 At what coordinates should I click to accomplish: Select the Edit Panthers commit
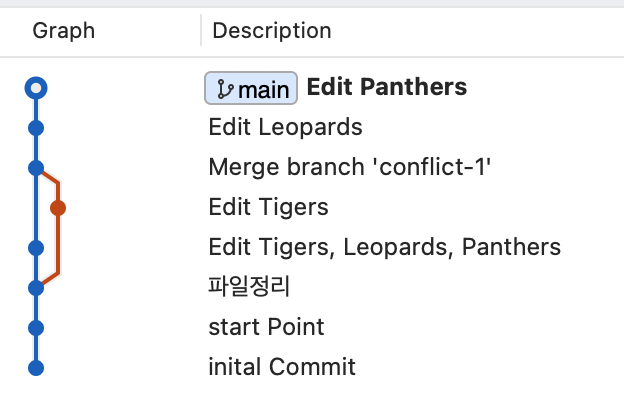tap(387, 87)
